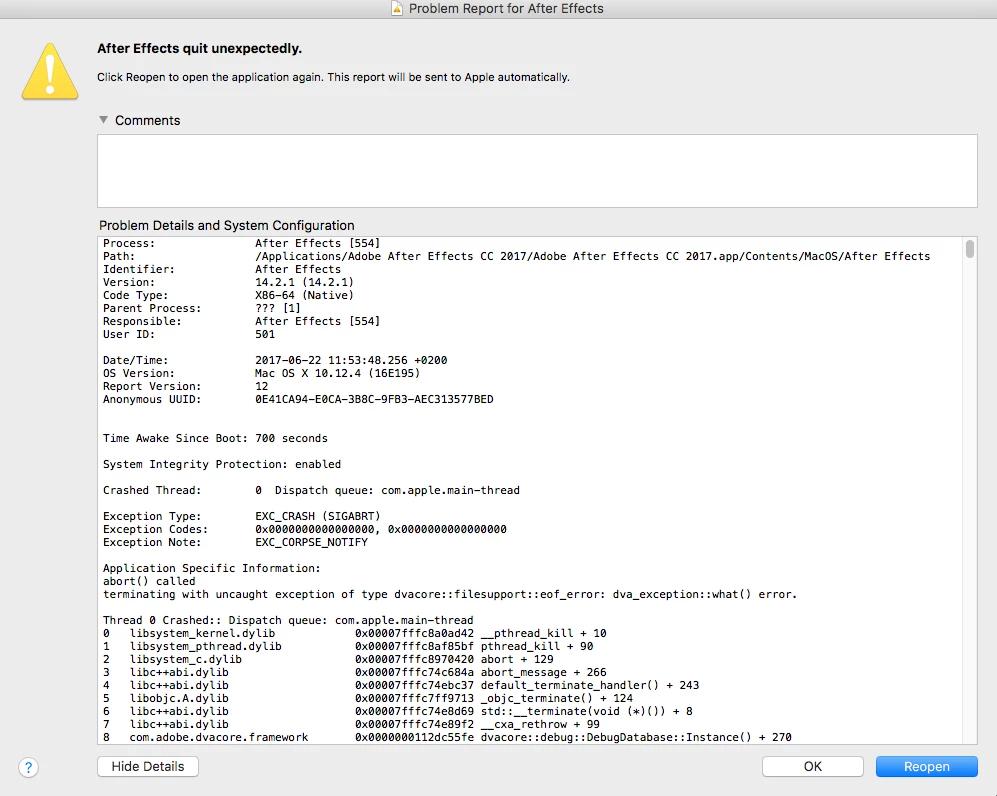The image size is (997, 796).
Task: Click the Exception Note "EXC_CORPSE_NOTIFY" value
Action: coord(311,542)
